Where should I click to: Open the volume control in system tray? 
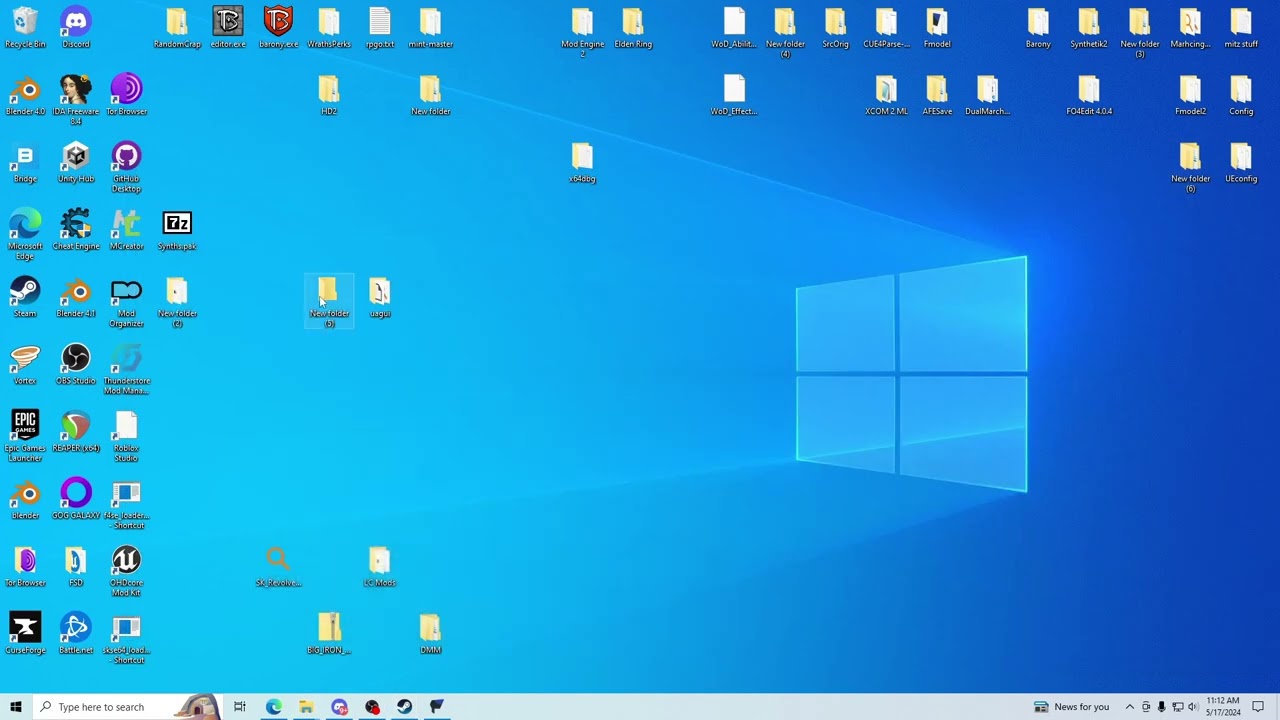tap(1192, 707)
